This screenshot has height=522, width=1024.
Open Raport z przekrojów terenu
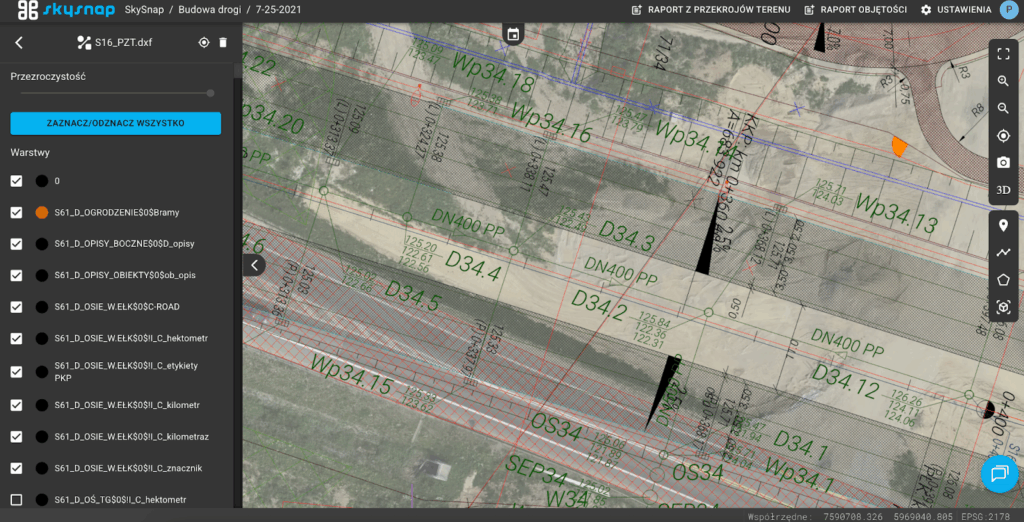711,10
